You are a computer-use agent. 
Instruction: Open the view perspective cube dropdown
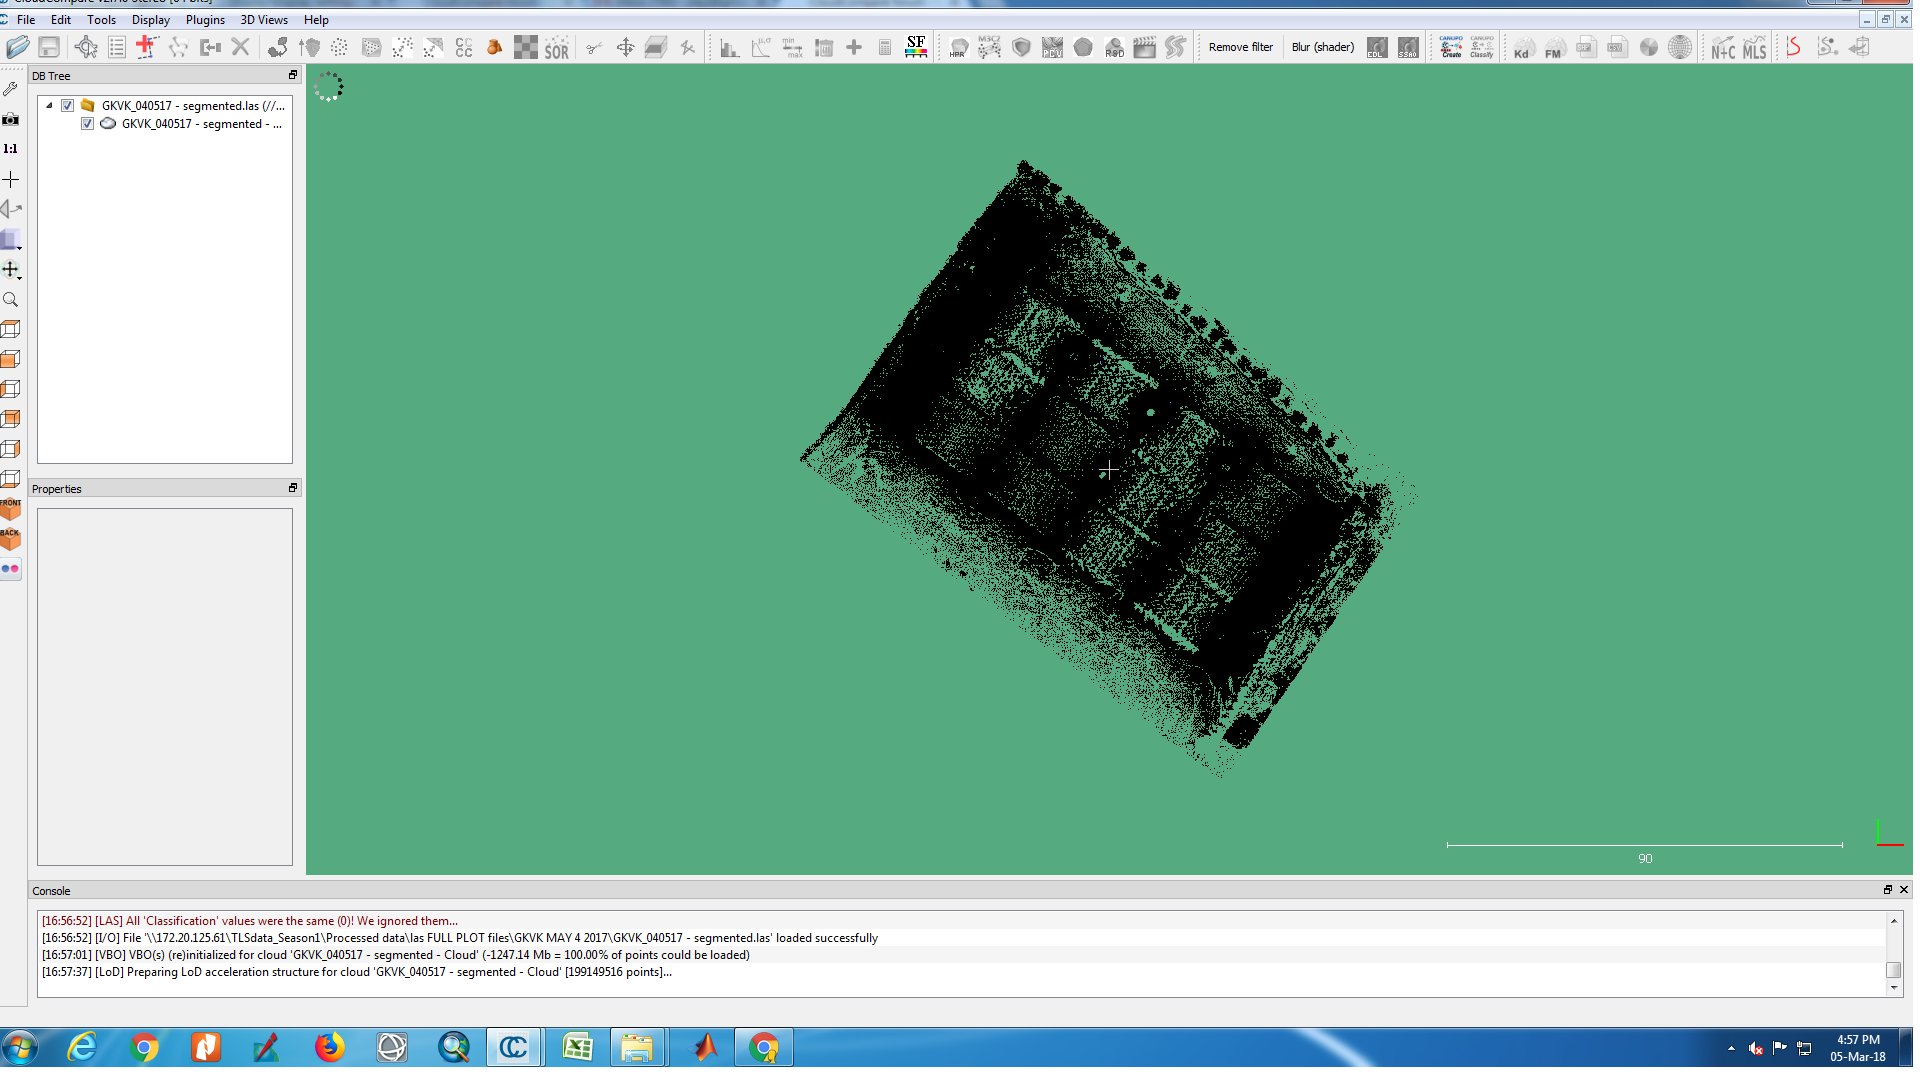pos(11,240)
